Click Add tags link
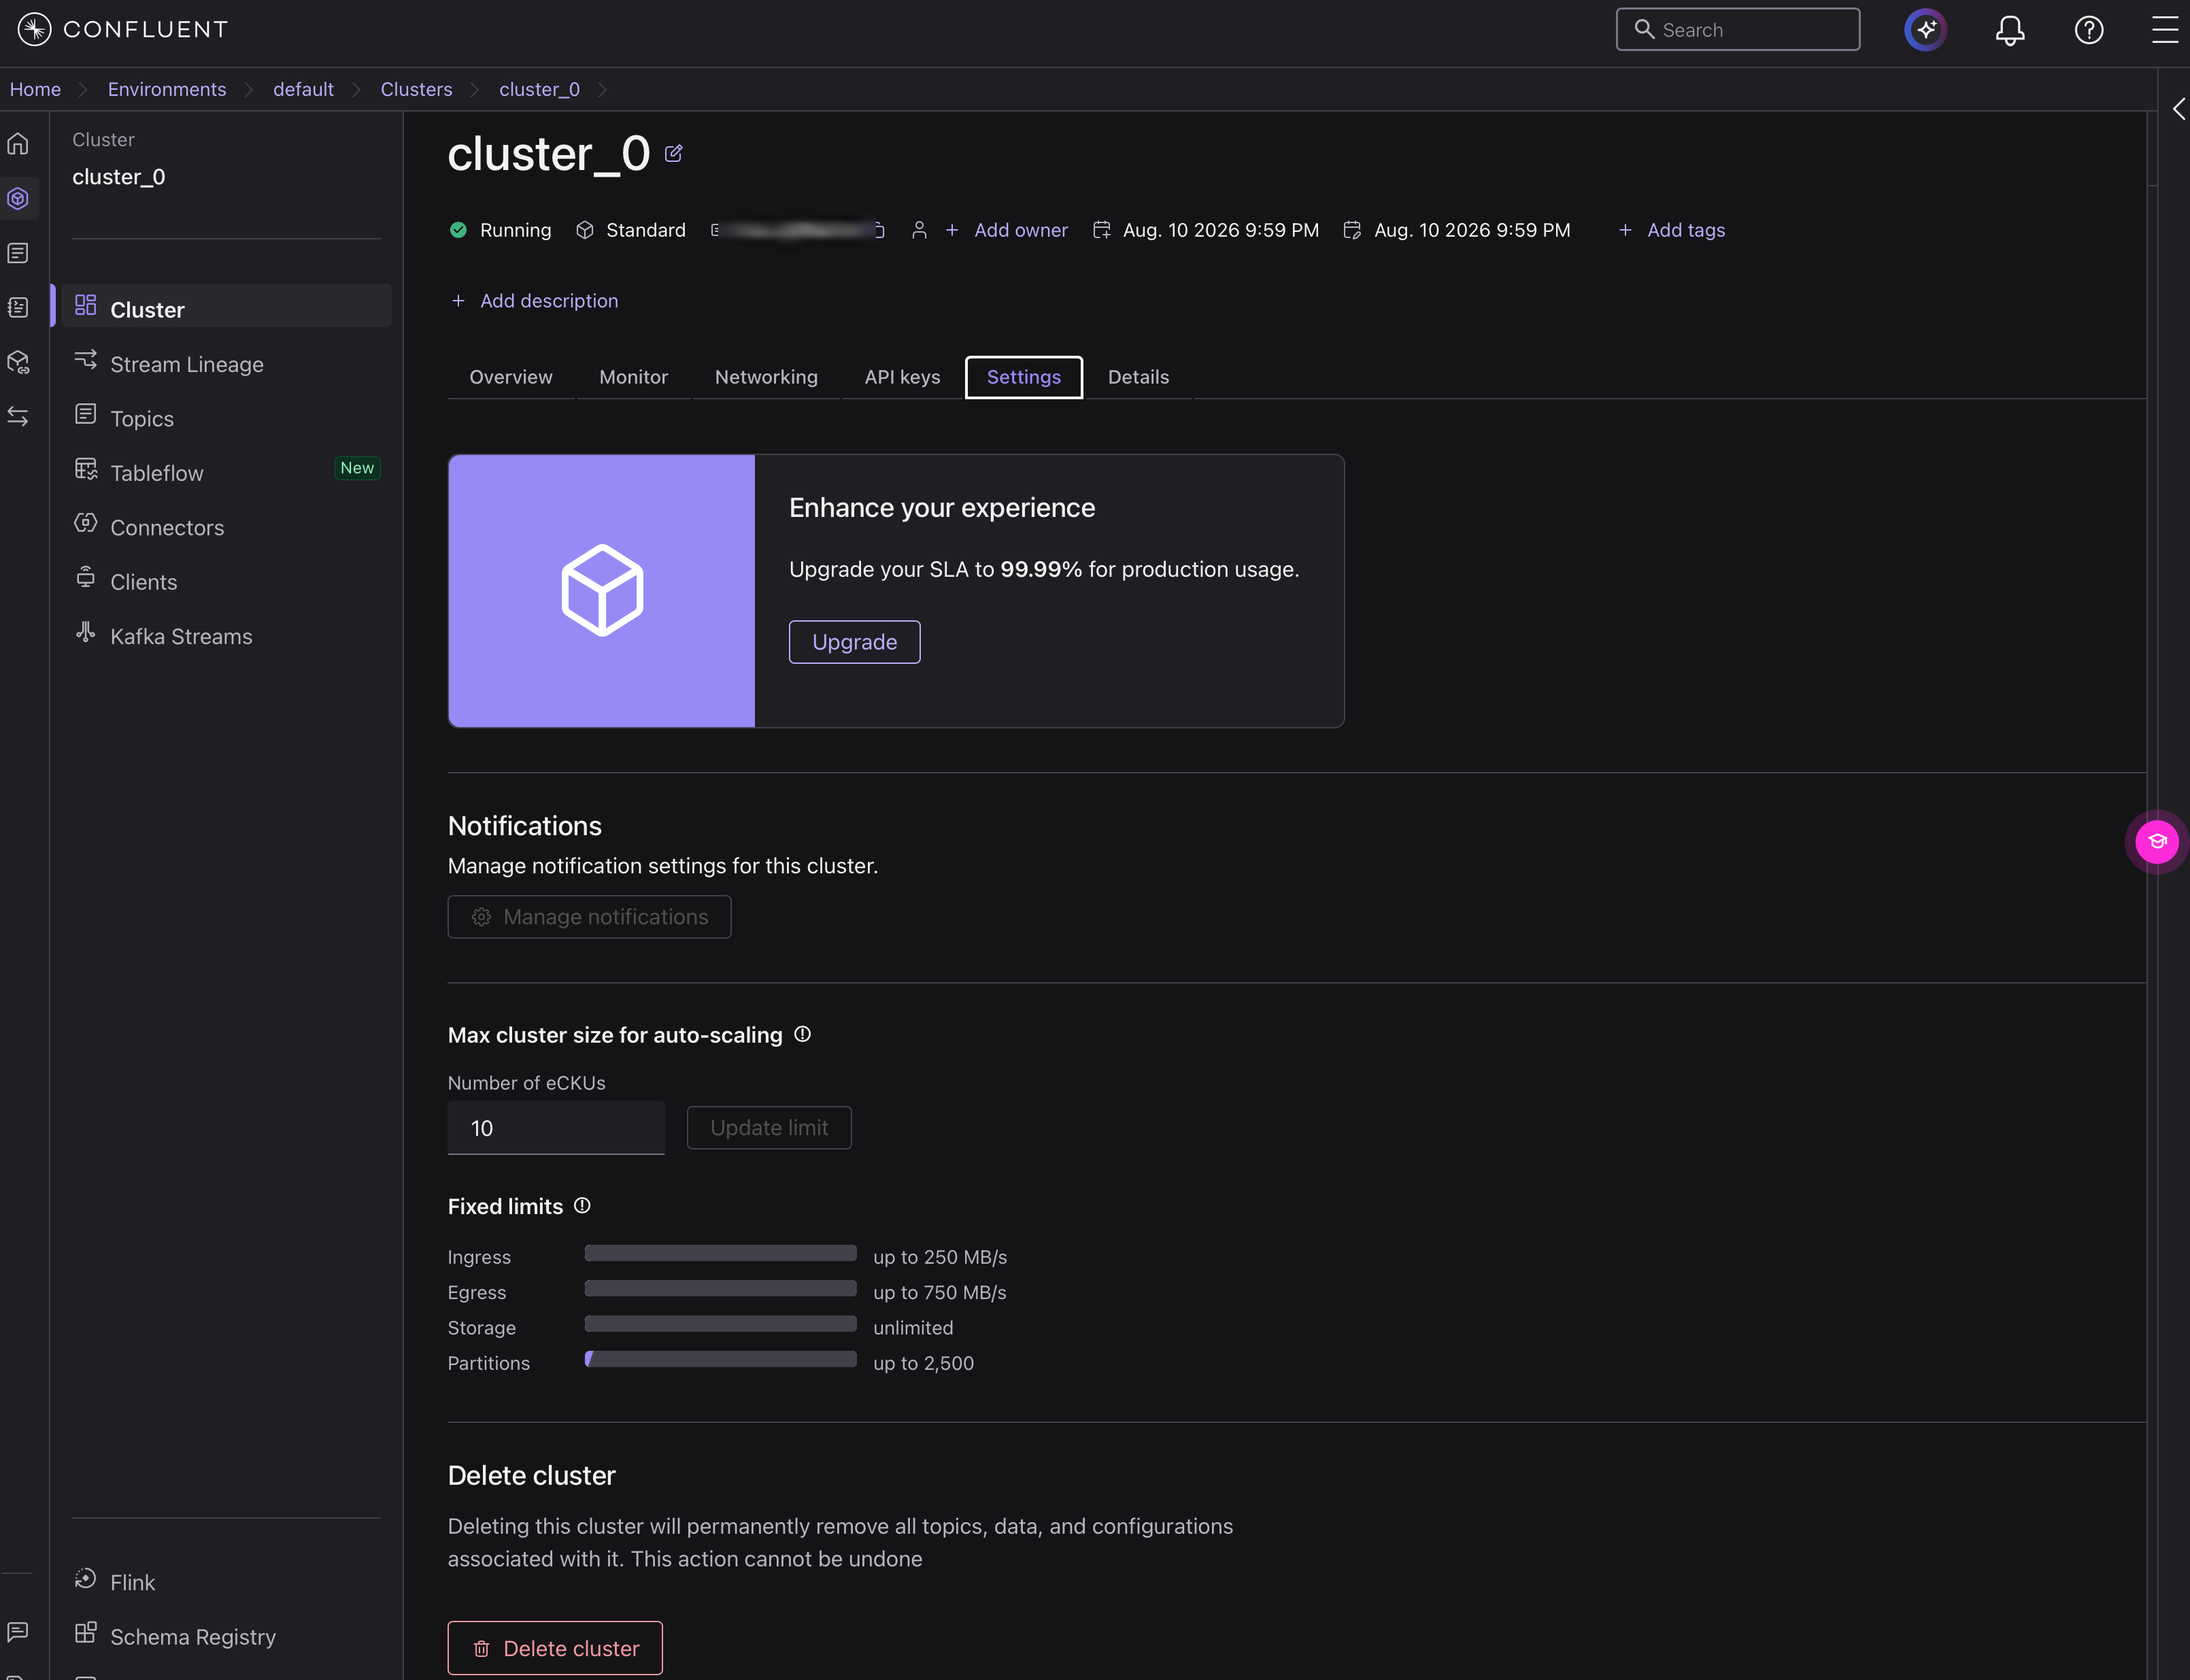This screenshot has width=2190, height=1680. point(1671,230)
